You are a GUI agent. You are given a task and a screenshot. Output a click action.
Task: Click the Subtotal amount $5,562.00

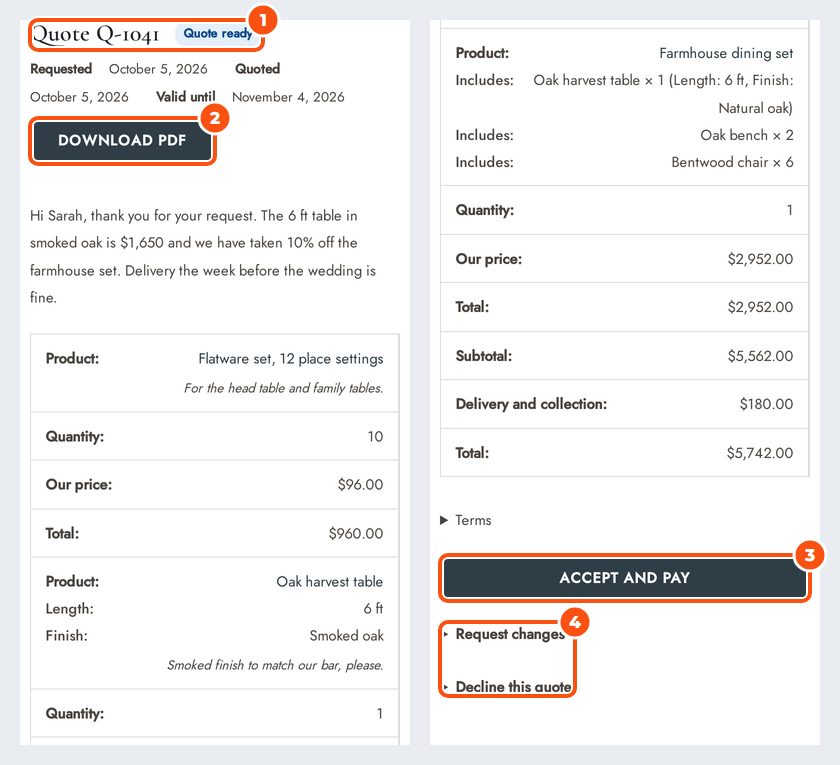coord(760,356)
